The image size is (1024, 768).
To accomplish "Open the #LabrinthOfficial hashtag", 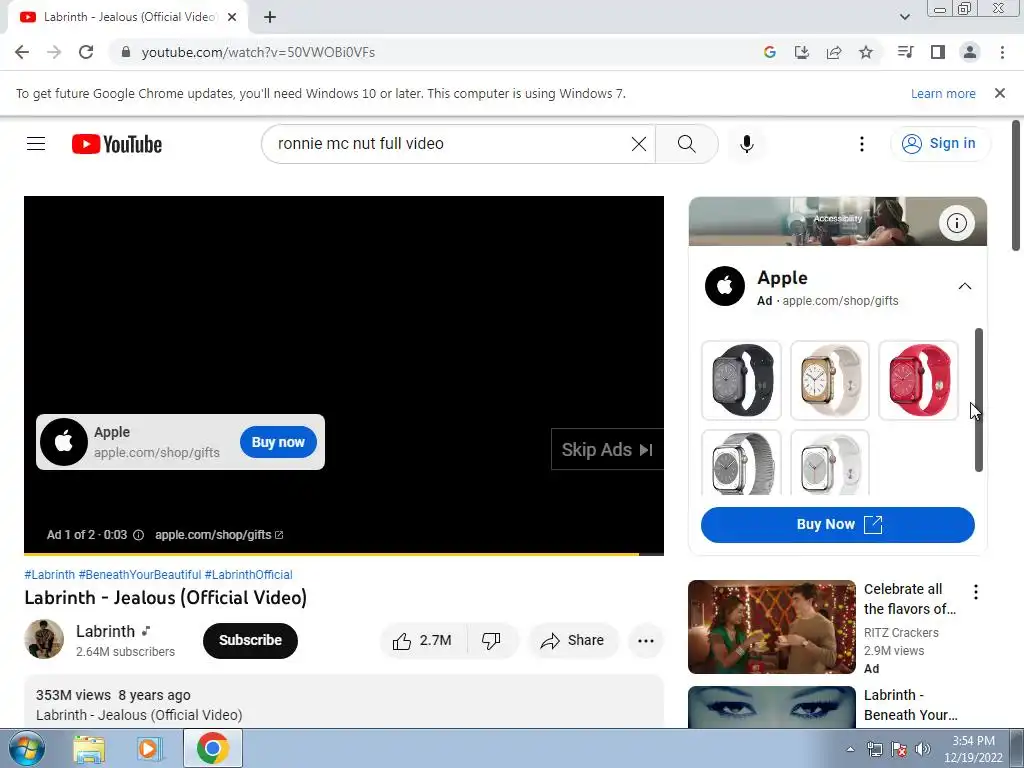I will [x=248, y=575].
